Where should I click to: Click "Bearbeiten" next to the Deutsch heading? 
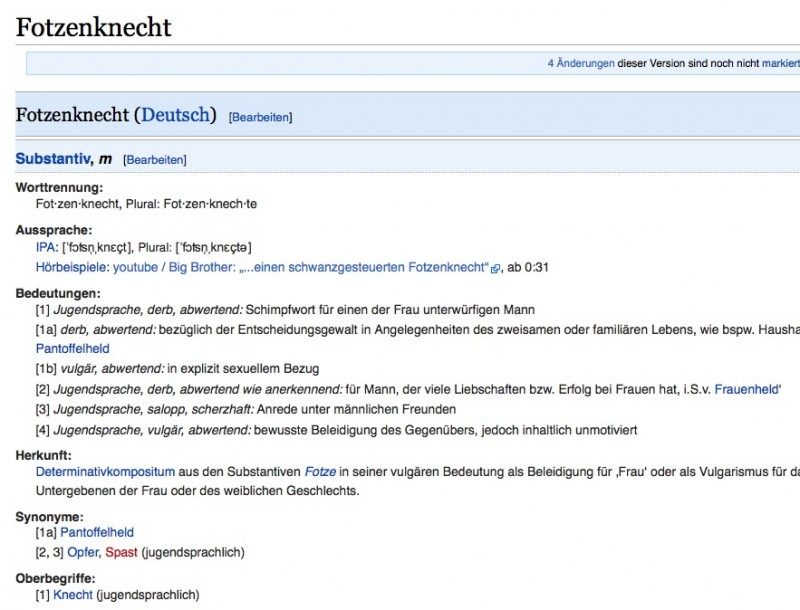261,117
